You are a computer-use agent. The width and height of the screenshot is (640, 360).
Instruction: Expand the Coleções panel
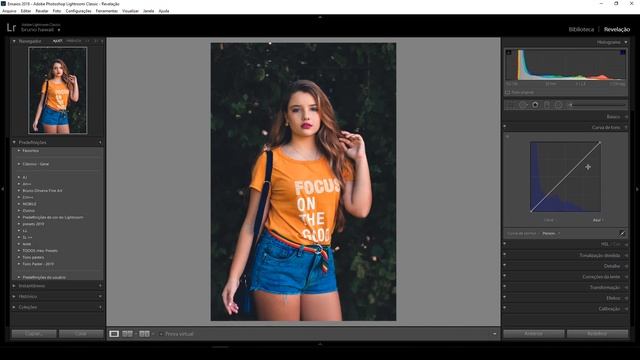[x=14, y=307]
